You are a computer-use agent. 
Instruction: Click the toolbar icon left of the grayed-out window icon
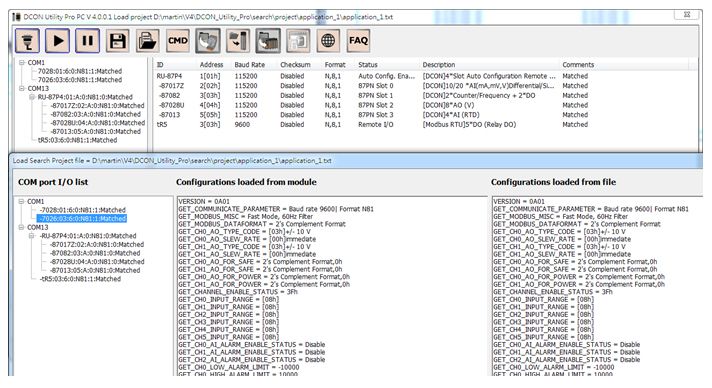pos(268,41)
